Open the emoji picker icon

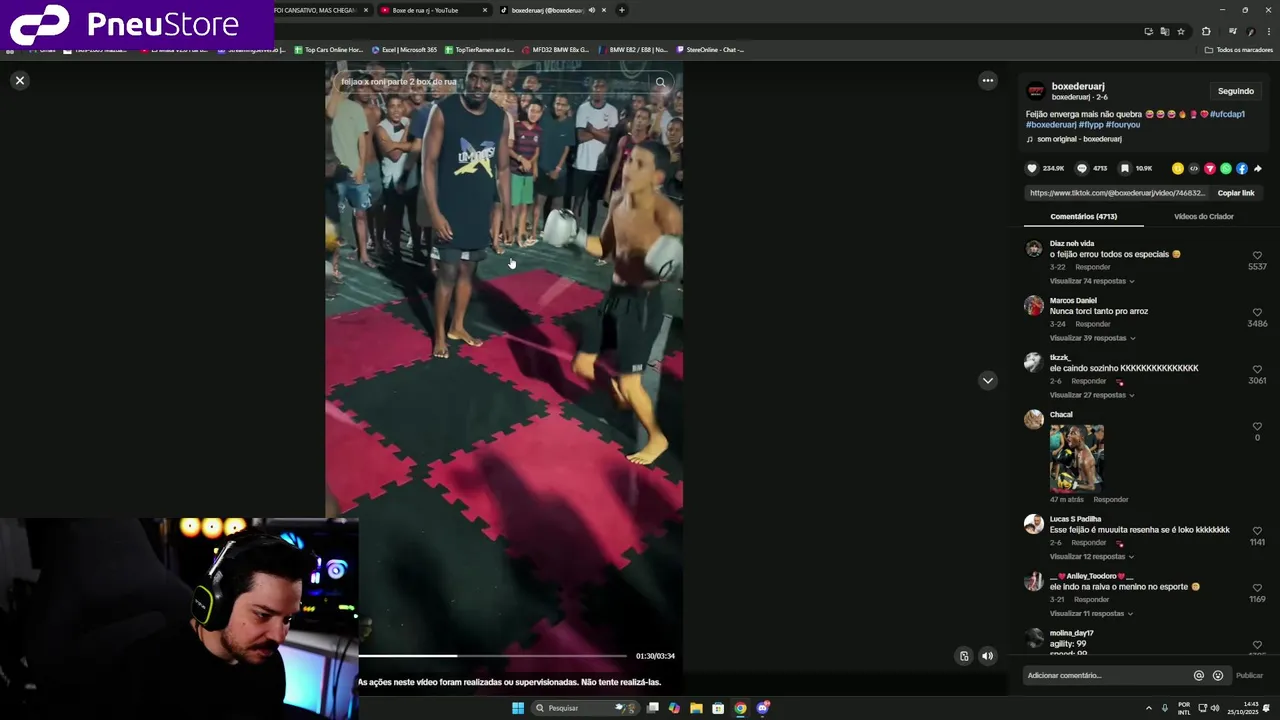[x=1217, y=675]
